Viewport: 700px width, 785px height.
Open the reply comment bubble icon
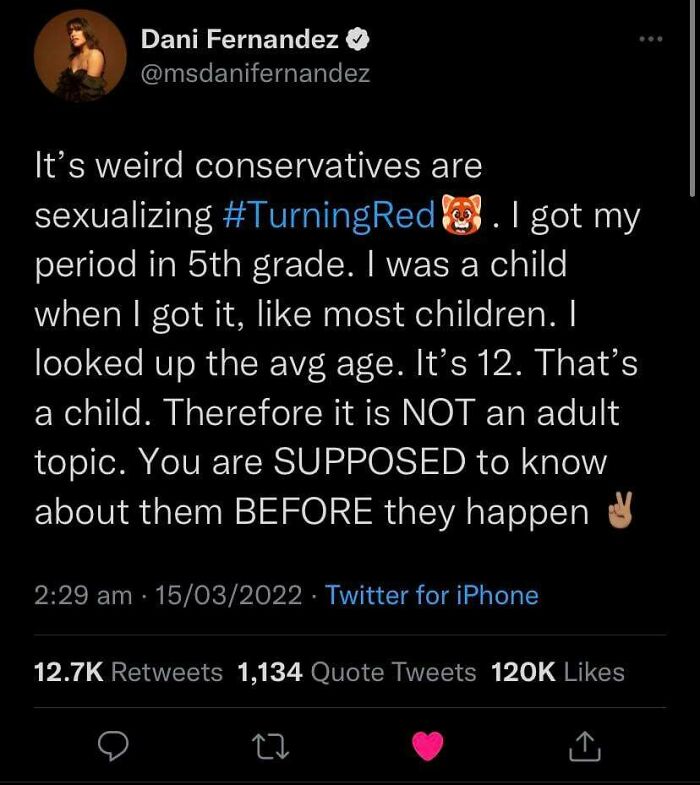coord(113,746)
